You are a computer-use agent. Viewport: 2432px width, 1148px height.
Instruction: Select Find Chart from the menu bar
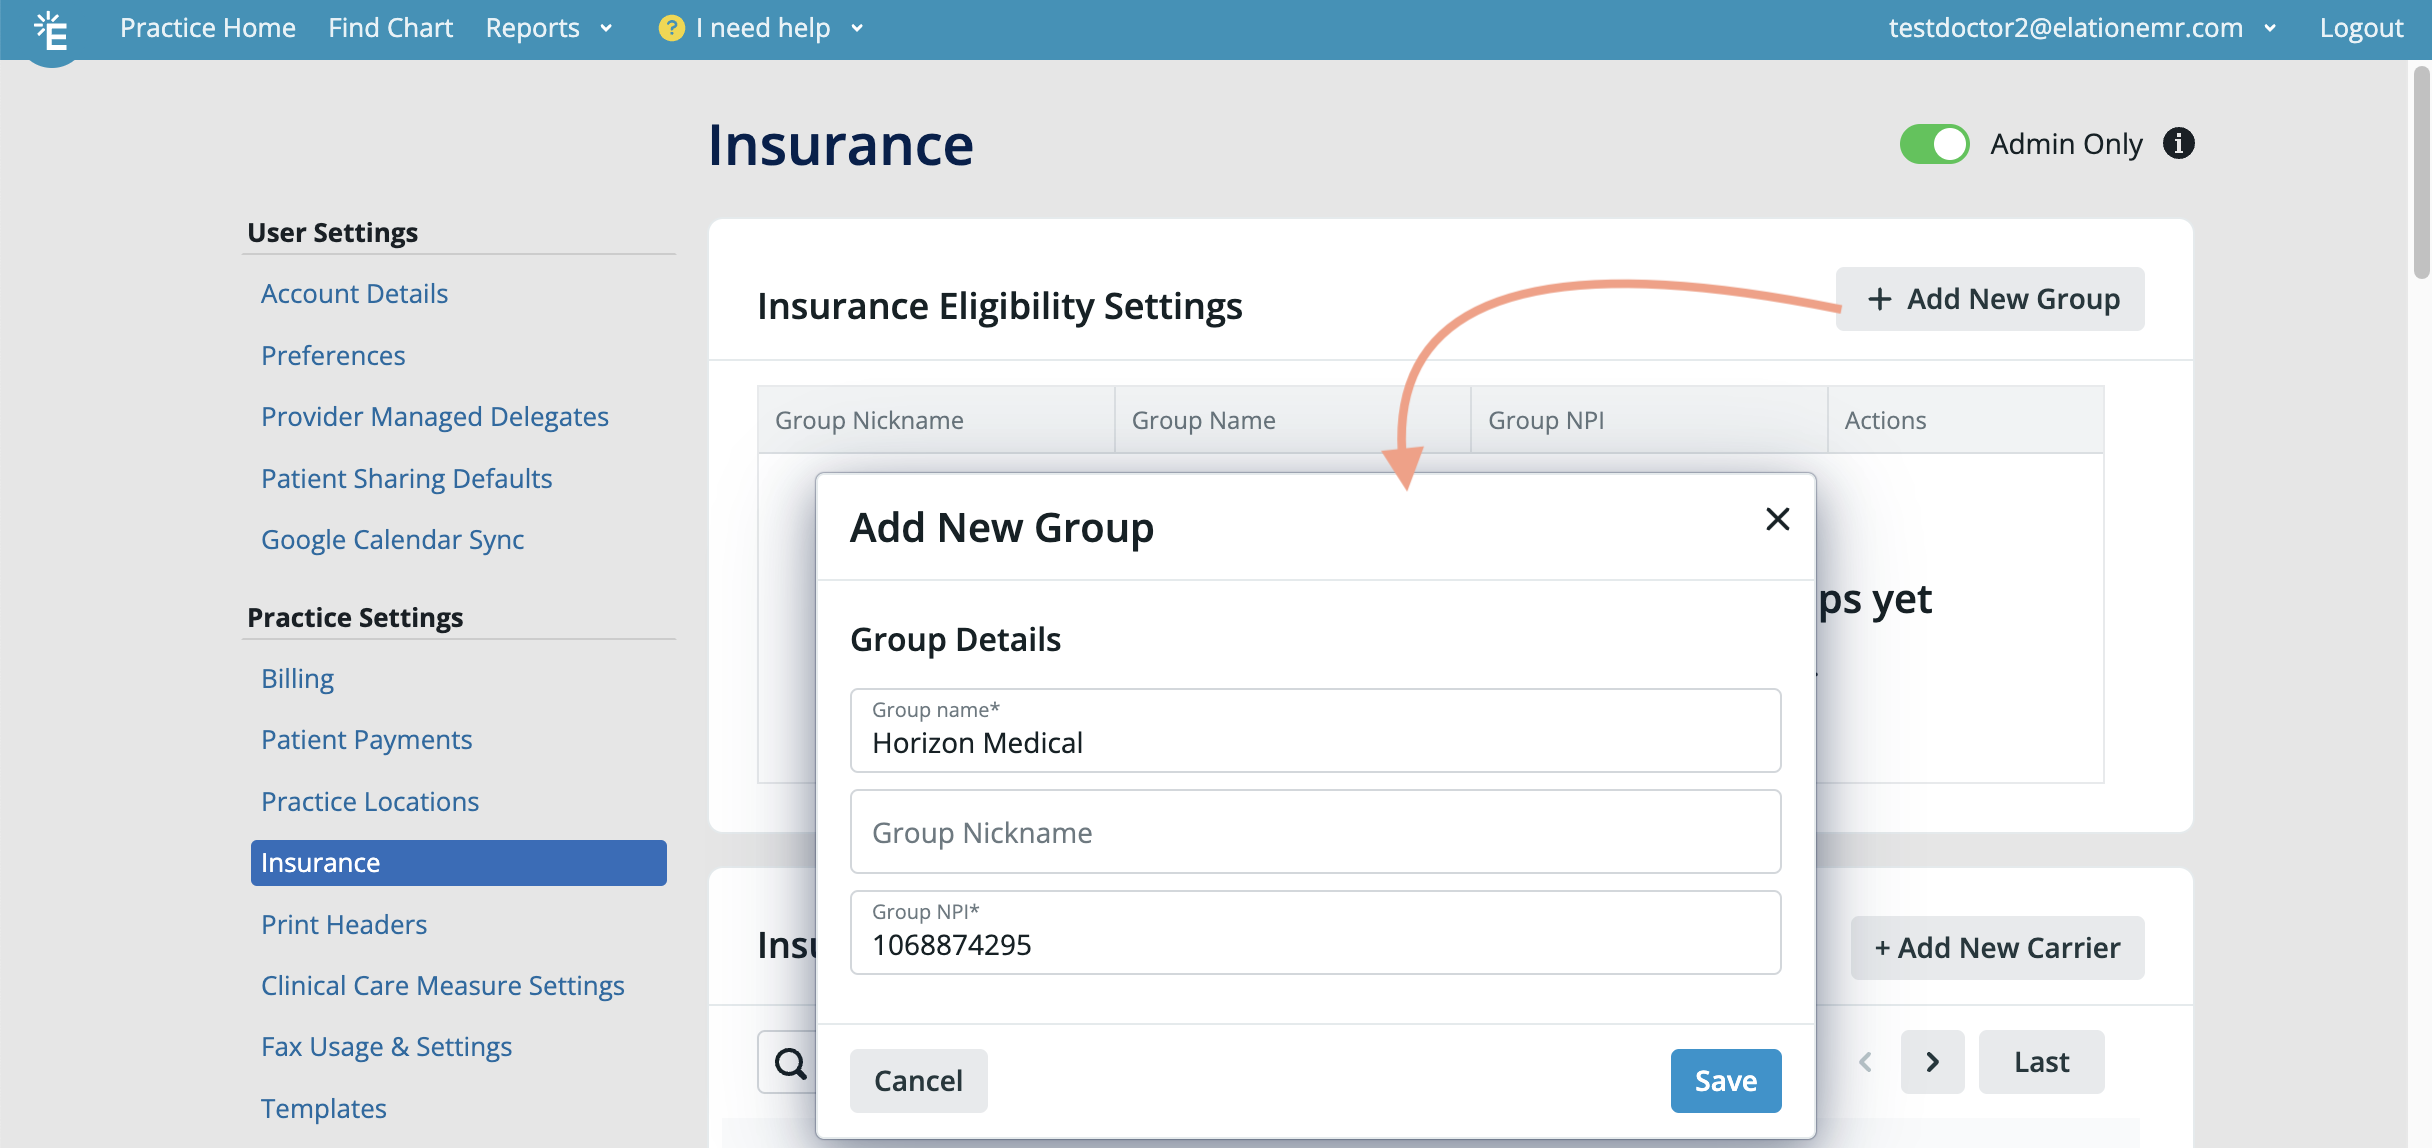click(390, 28)
